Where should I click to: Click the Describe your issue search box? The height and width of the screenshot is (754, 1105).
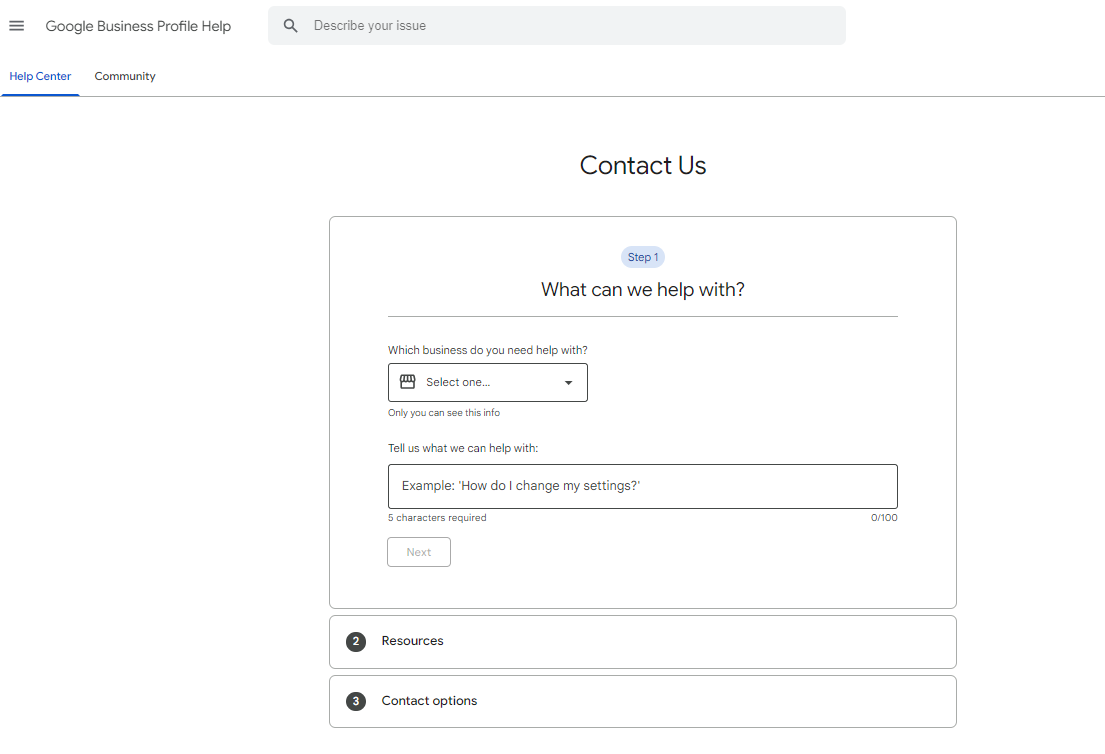pyautogui.click(x=556, y=25)
